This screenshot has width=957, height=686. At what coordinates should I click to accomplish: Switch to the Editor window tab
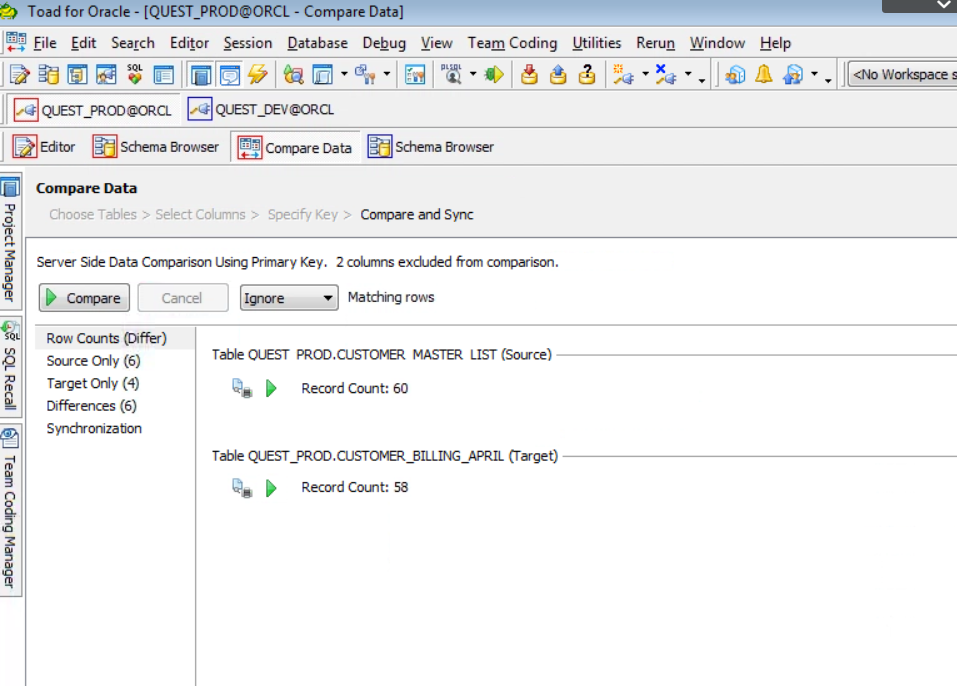(x=45, y=147)
